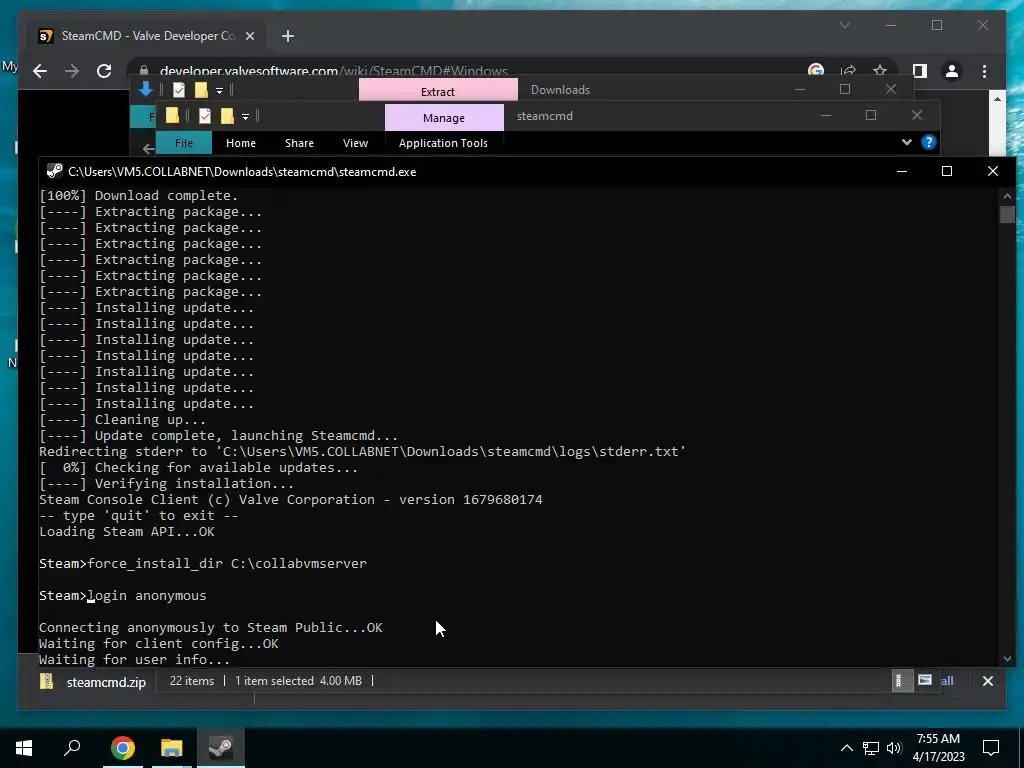
Task: Show hidden system tray icons
Action: (x=846, y=748)
